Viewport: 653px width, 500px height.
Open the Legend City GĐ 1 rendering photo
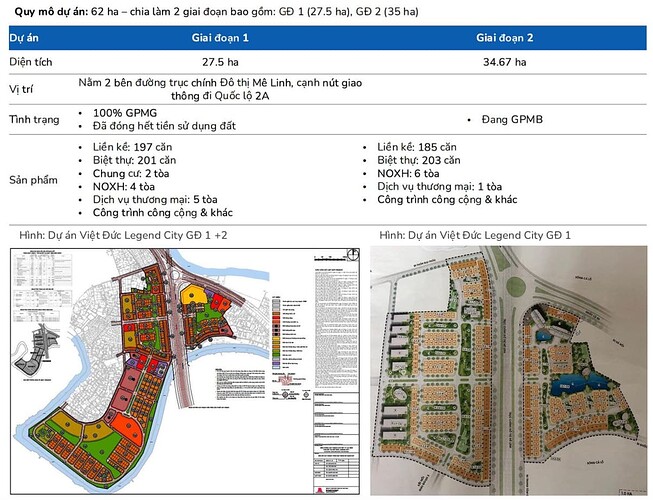508,371
